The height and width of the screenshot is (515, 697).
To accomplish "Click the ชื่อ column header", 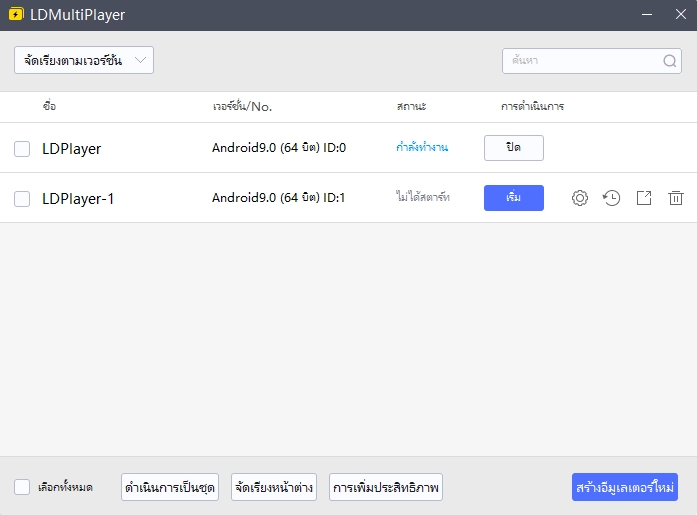I will click(x=49, y=106).
